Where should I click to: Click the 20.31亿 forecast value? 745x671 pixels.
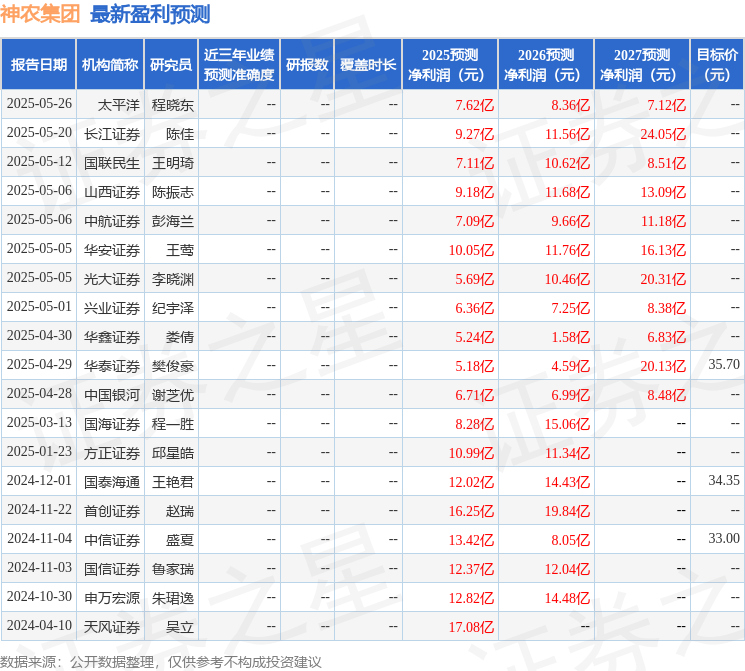(663, 279)
